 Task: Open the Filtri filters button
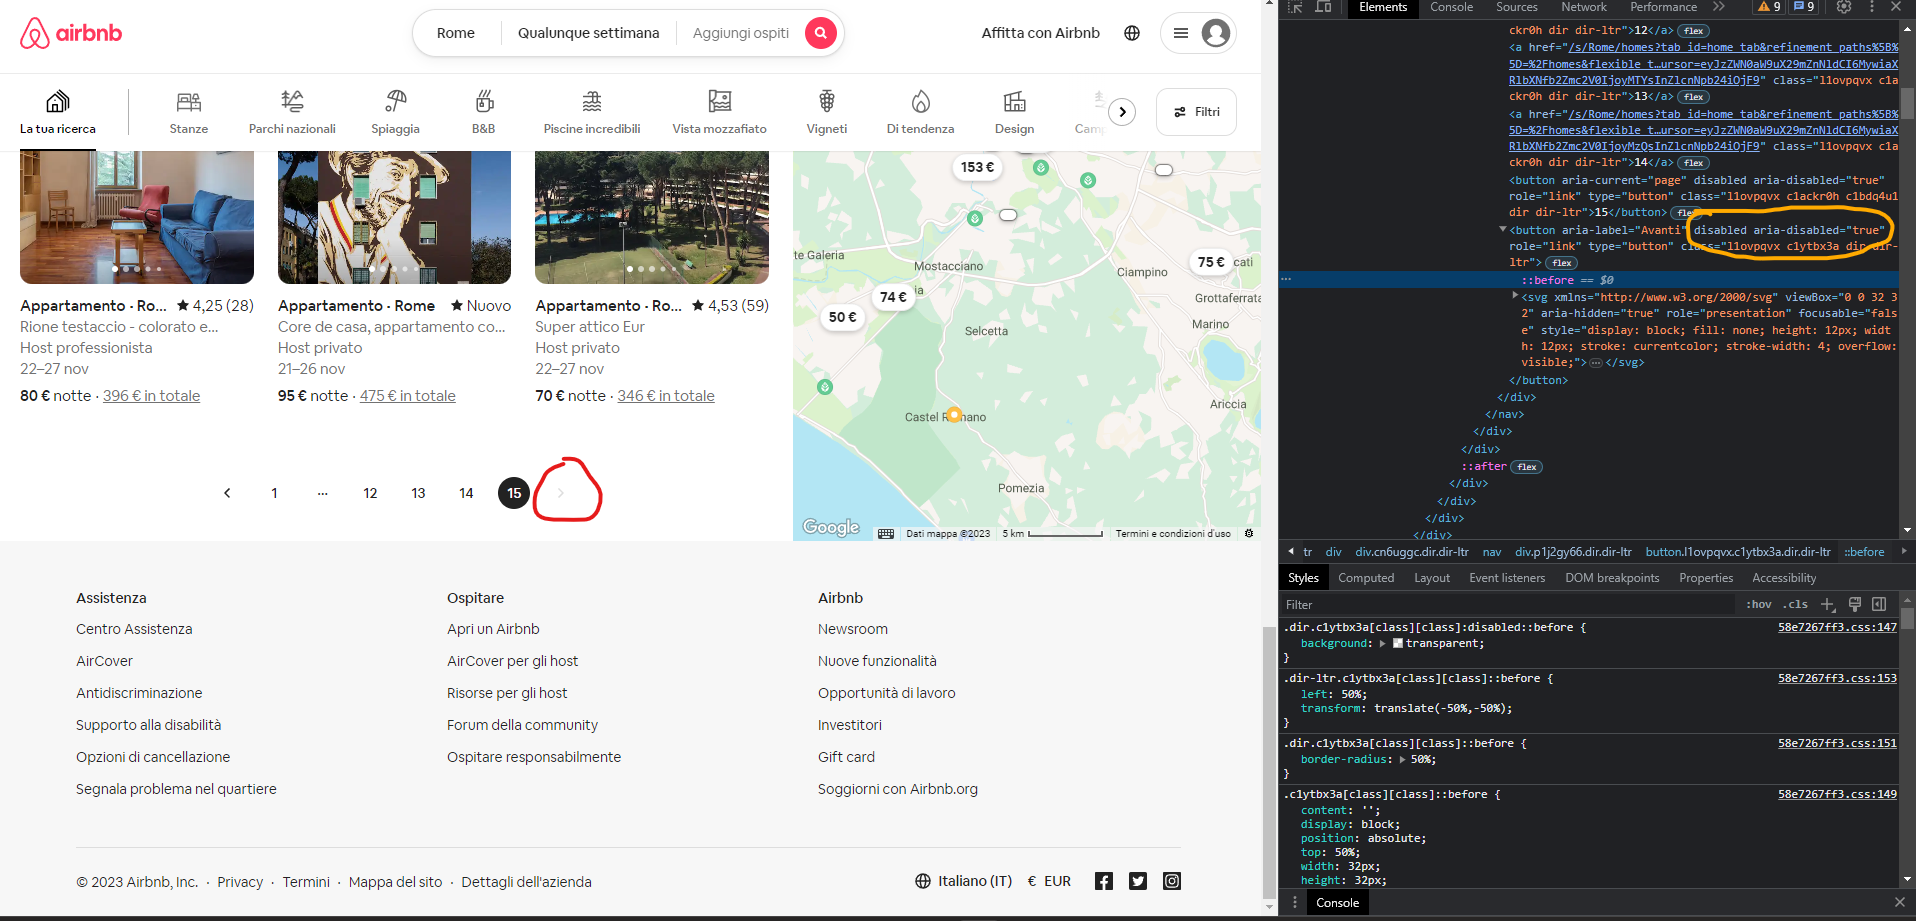coord(1196,112)
